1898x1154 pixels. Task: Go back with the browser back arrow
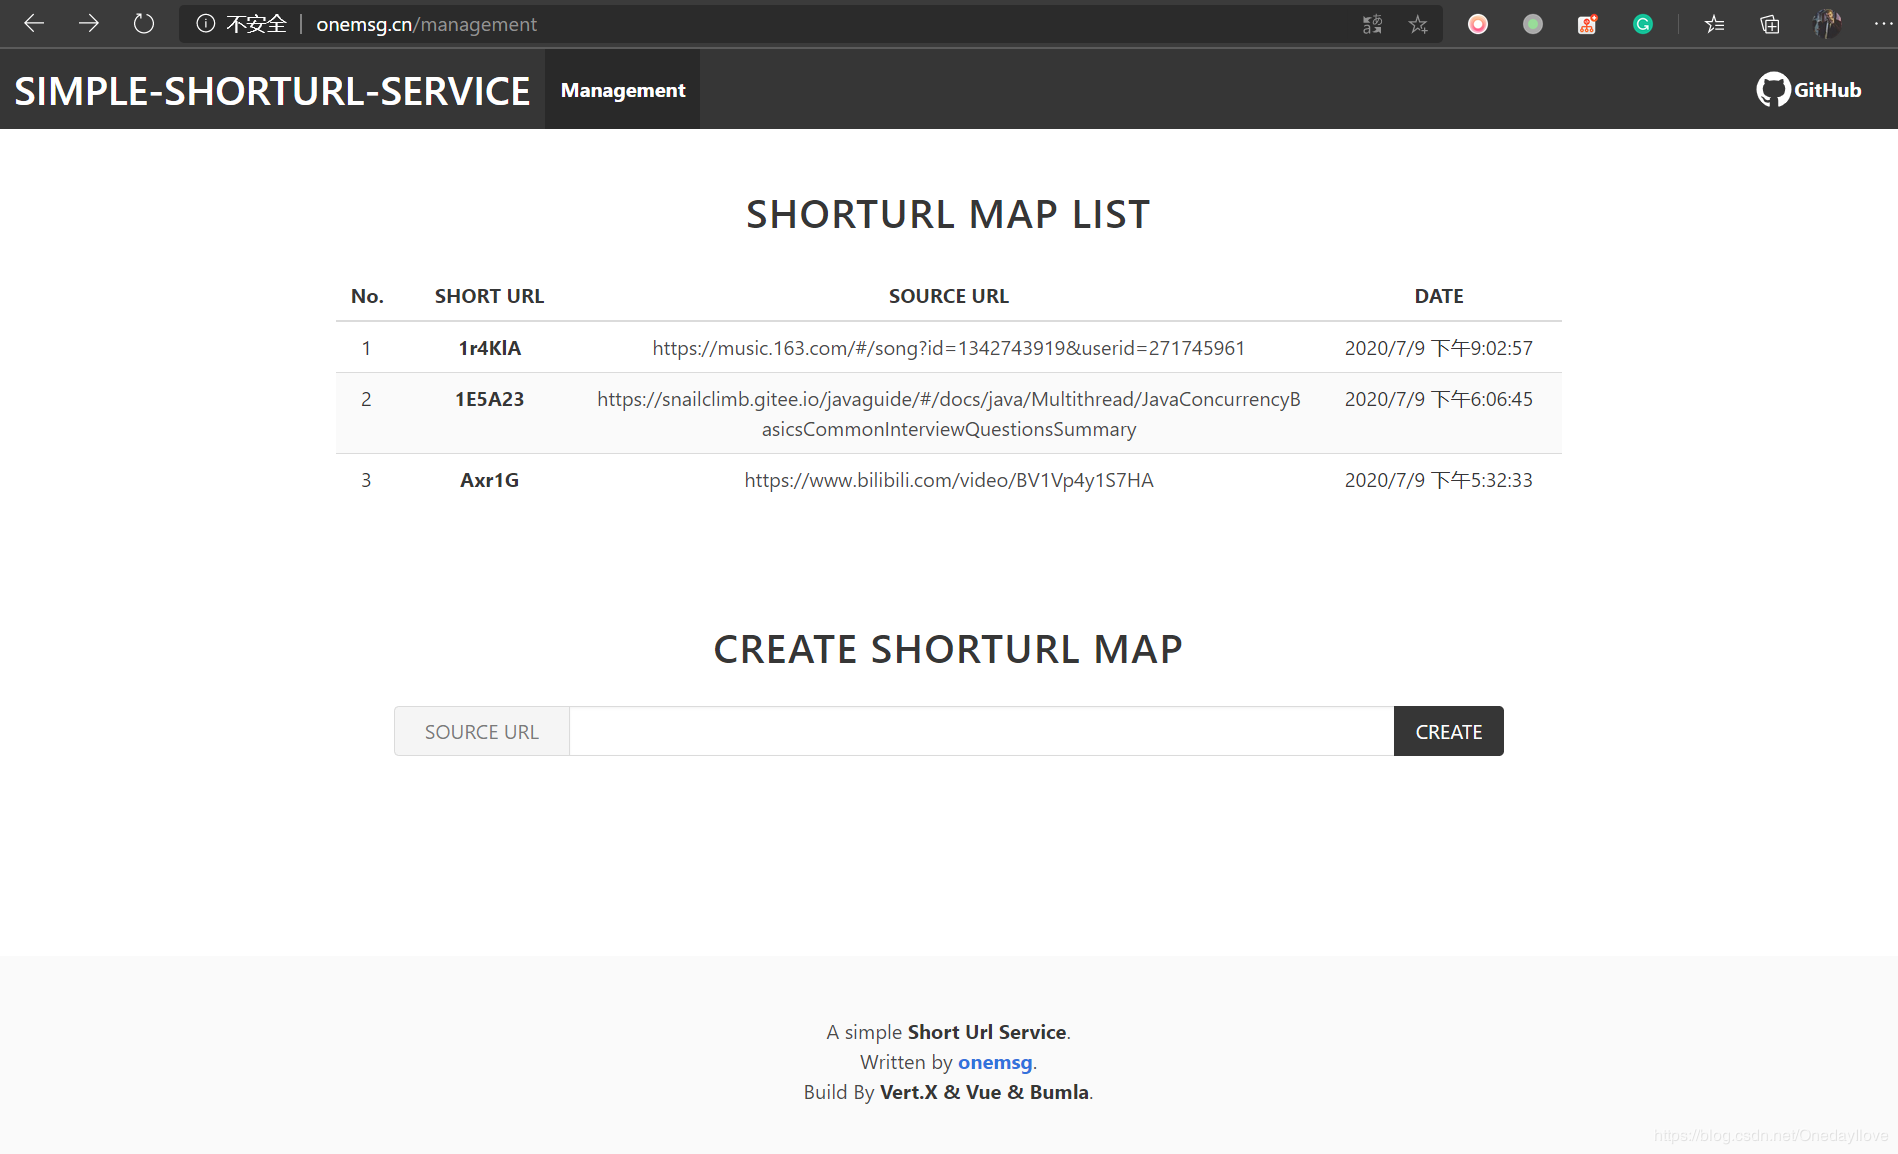(x=34, y=24)
